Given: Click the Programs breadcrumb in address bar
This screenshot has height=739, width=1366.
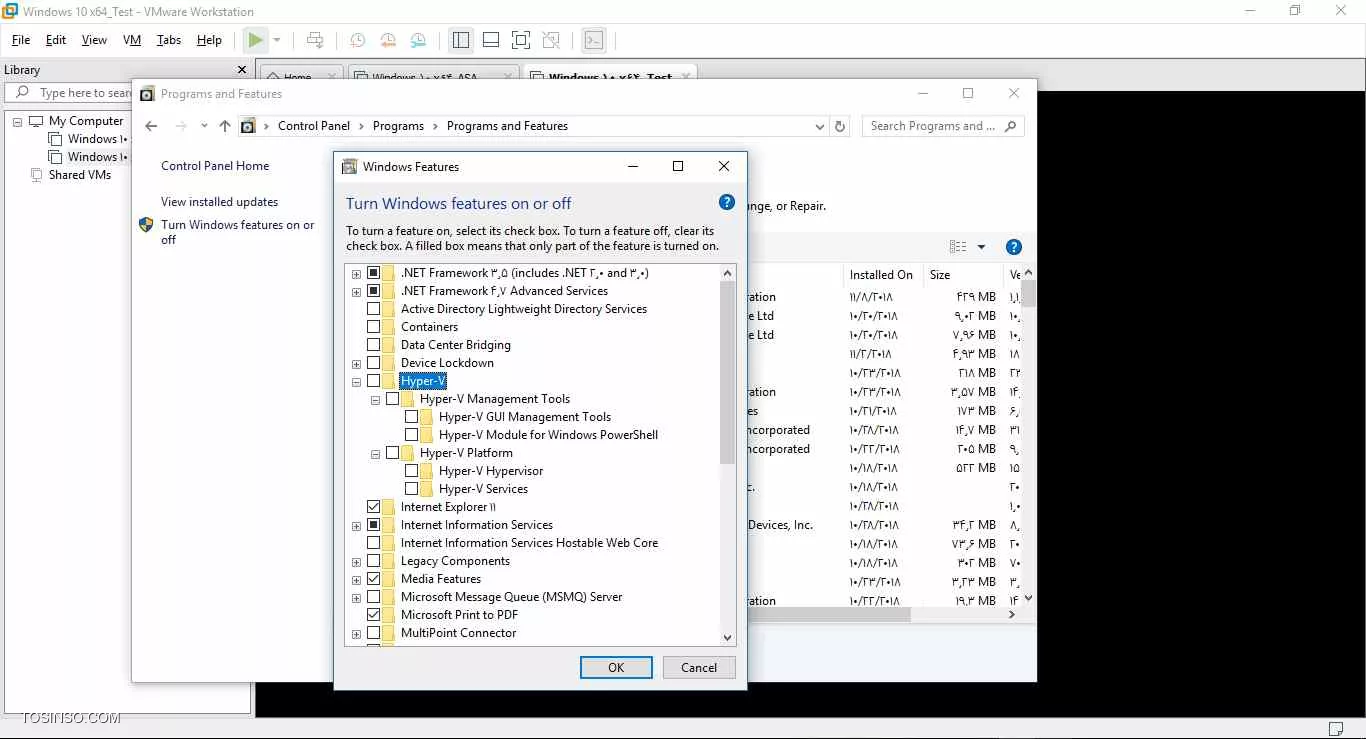Looking at the screenshot, I should click(x=398, y=126).
